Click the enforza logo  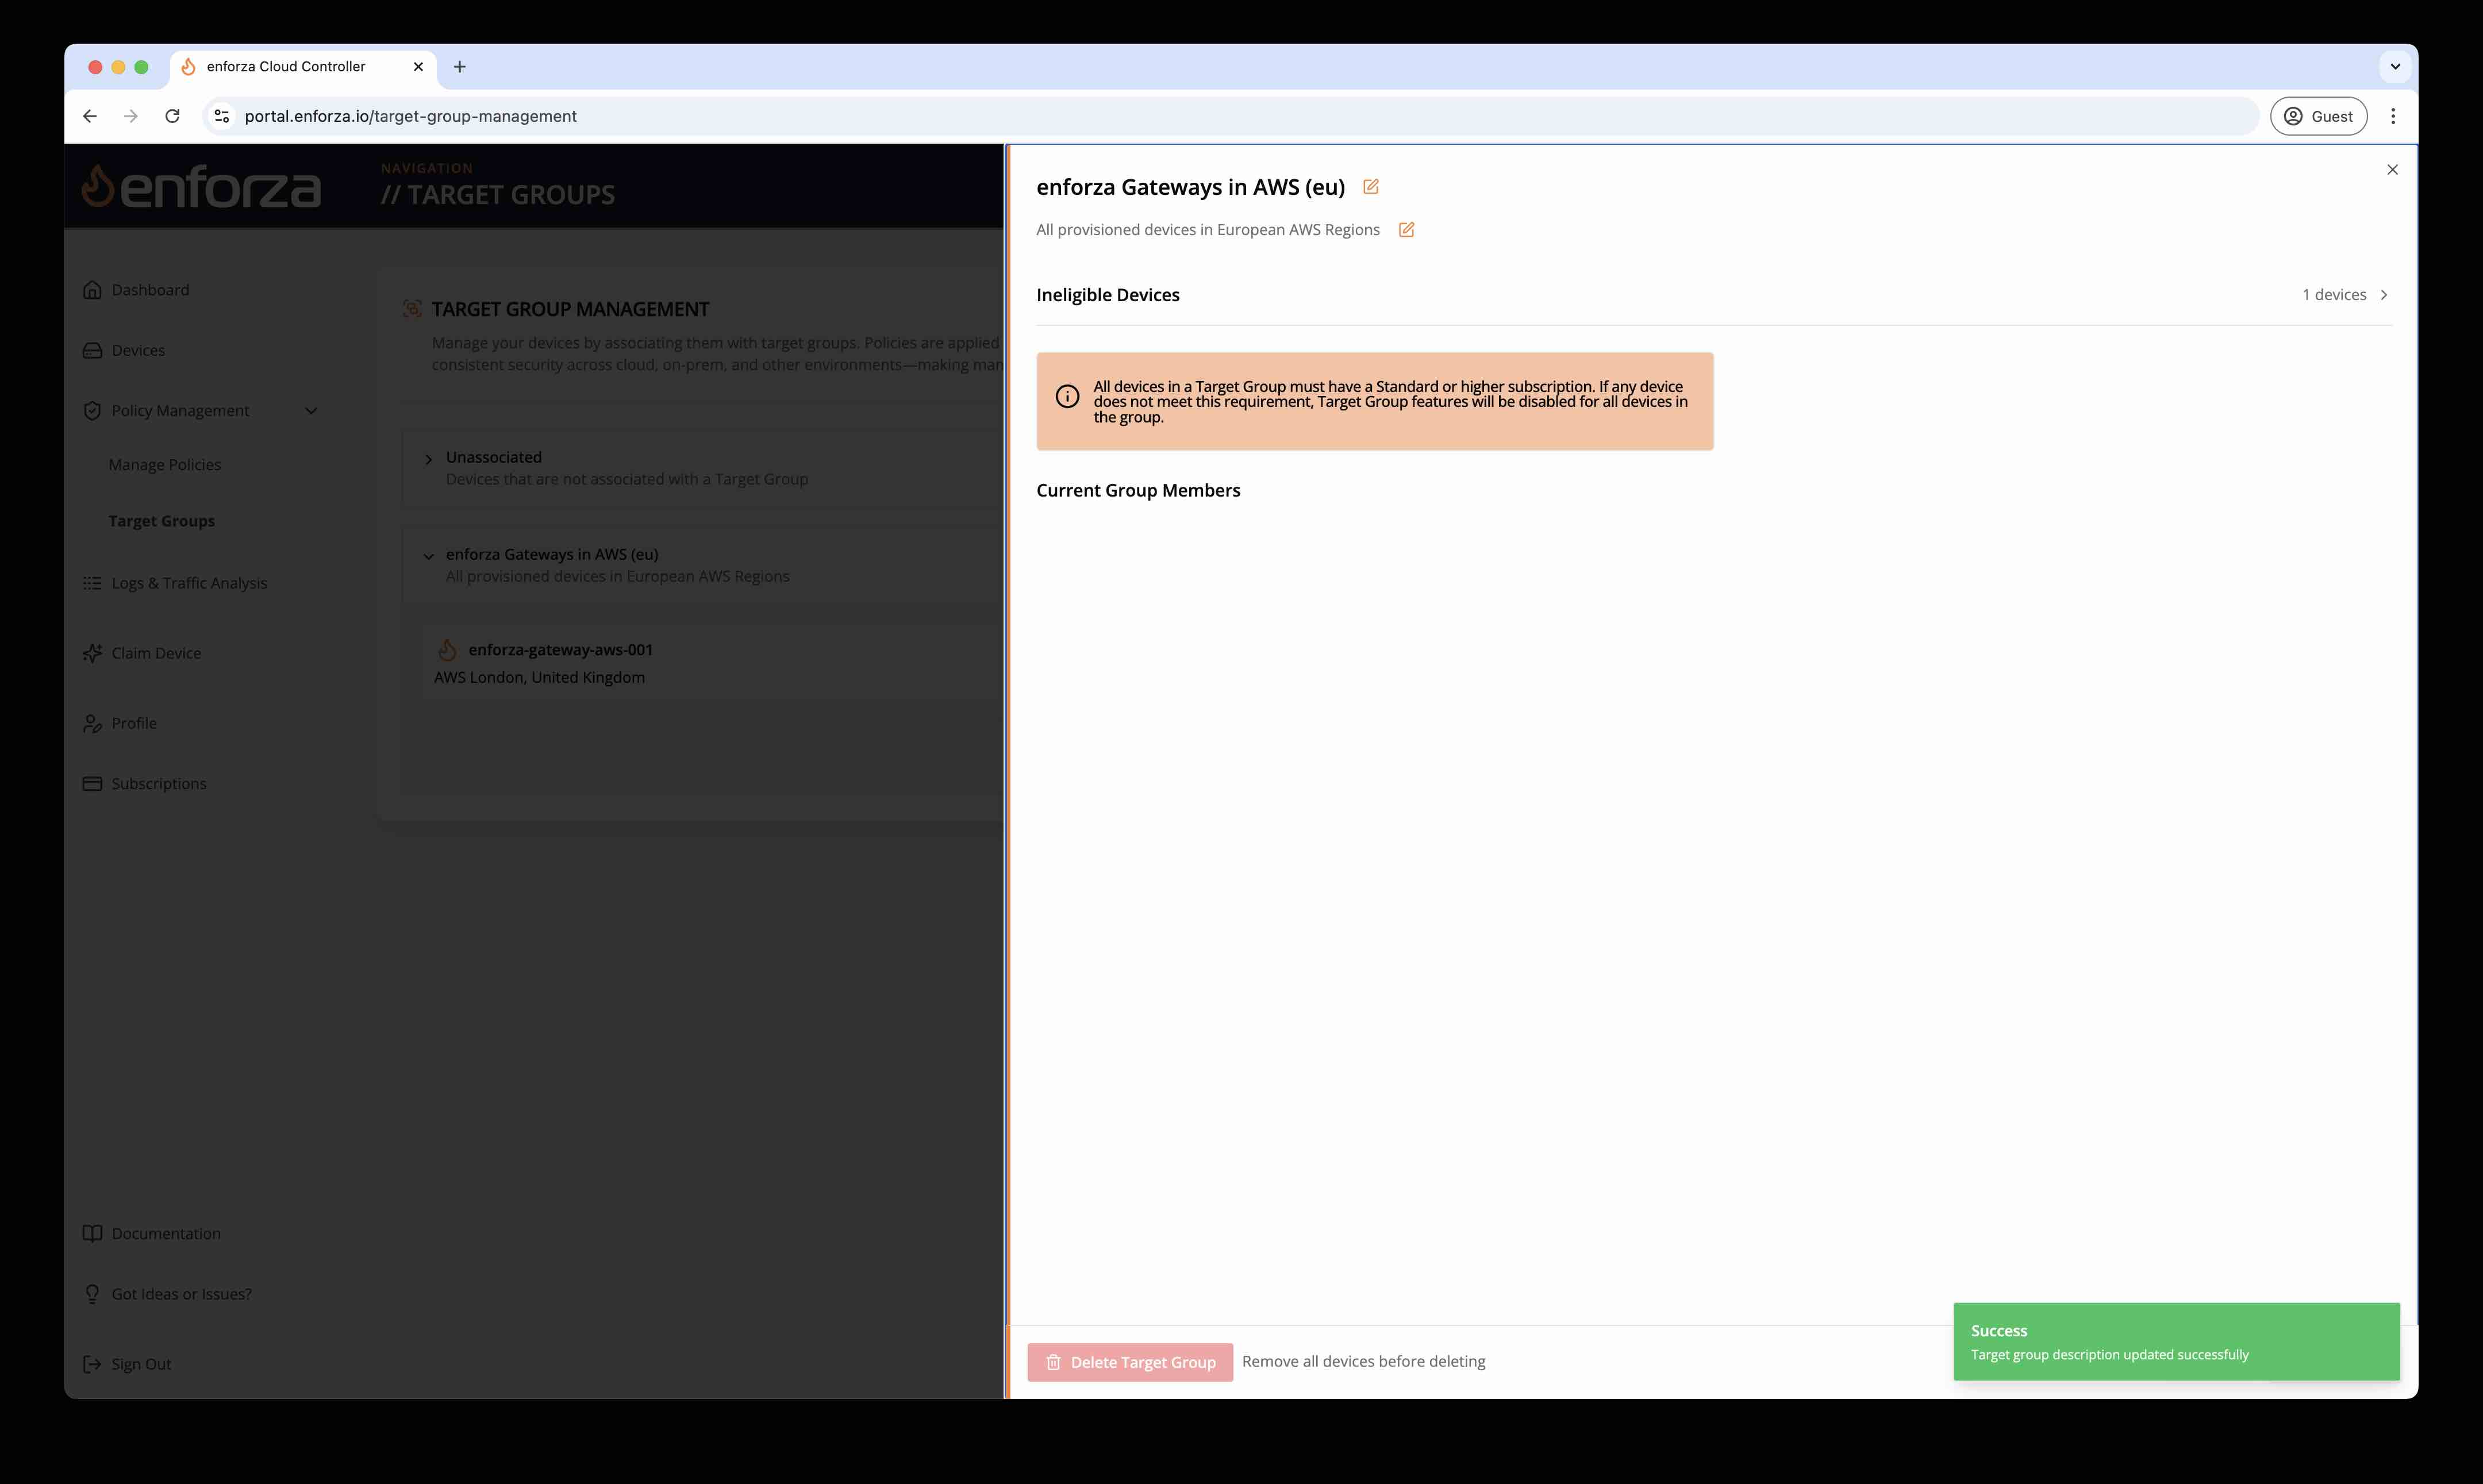[201, 186]
